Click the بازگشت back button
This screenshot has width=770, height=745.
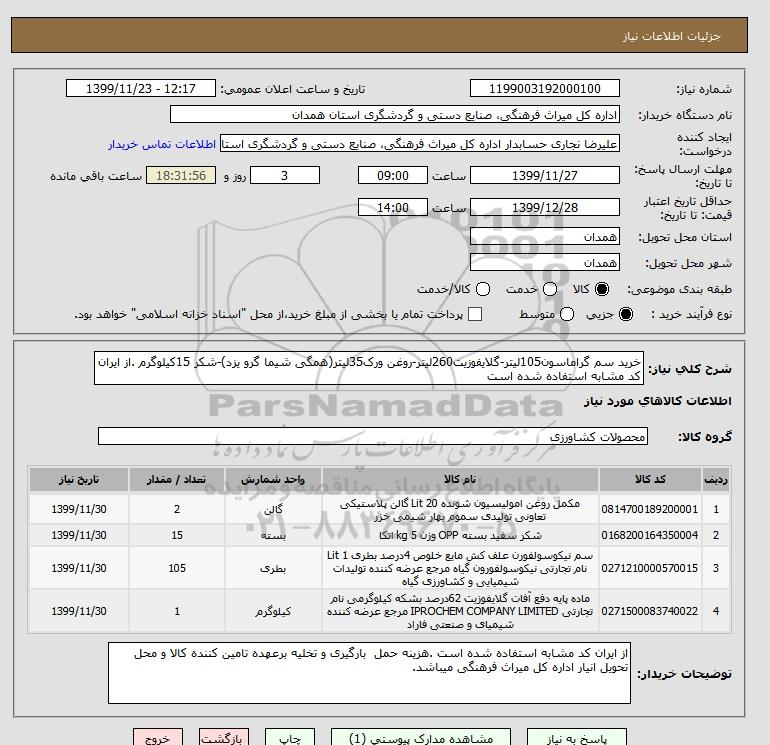224,738
